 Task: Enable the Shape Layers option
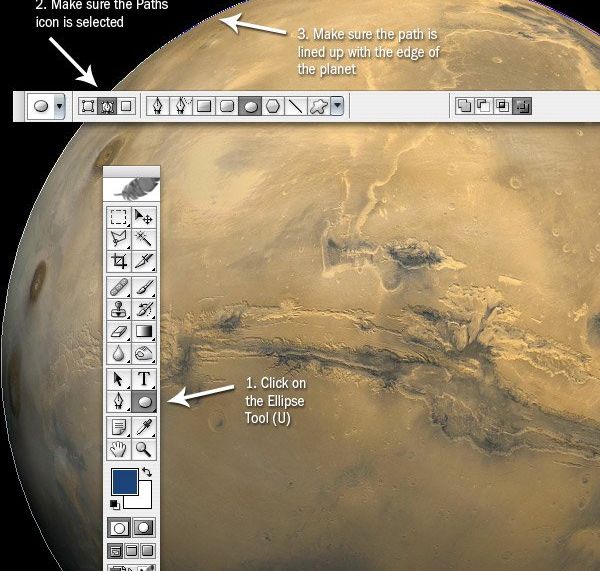click(x=88, y=106)
